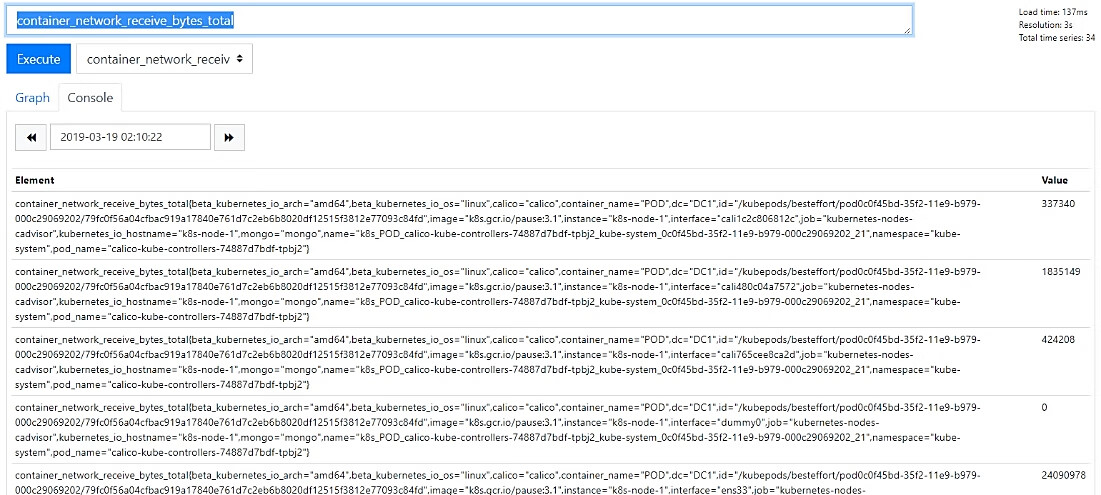
Task: Select result row with interface cali765cee8ca2d
Action: pyautogui.click(x=500, y=361)
